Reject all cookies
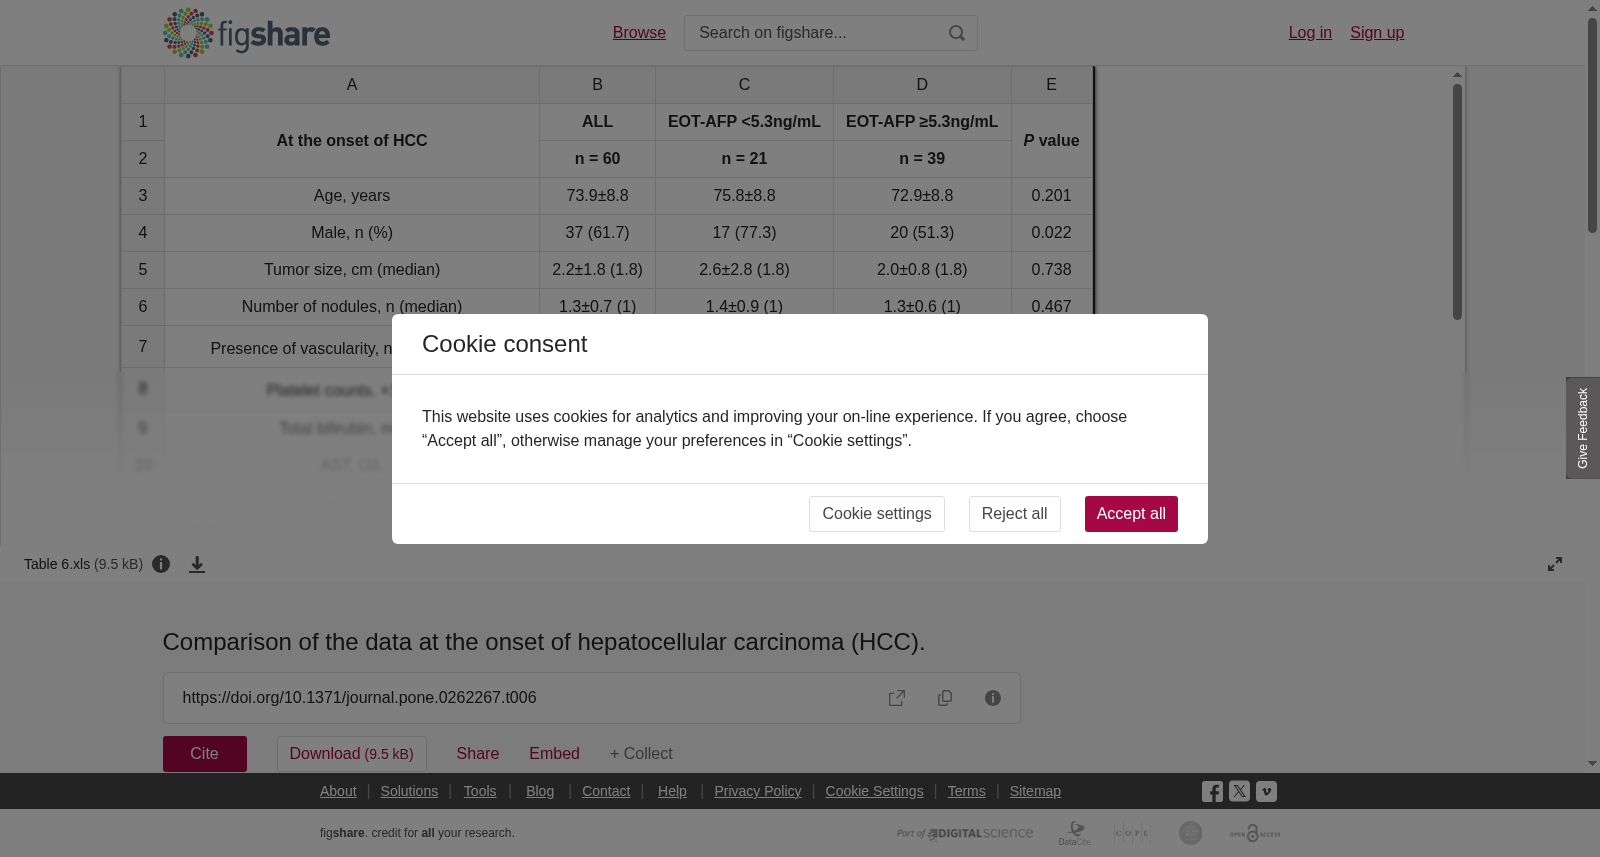Viewport: 1600px width, 857px height. [1014, 514]
